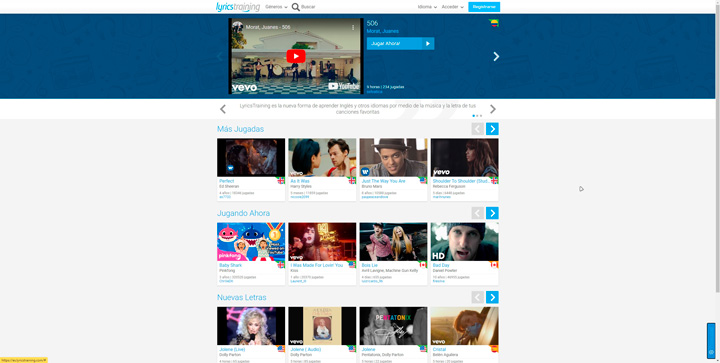Open the Cristal song link

click(439, 349)
